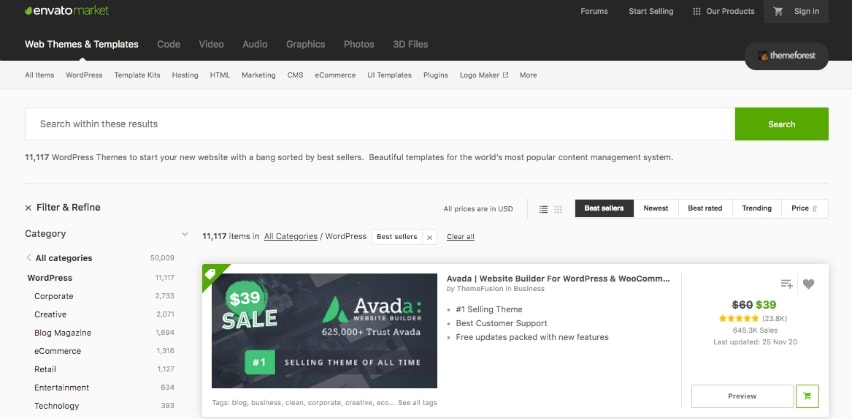Sort by Trending

756,208
